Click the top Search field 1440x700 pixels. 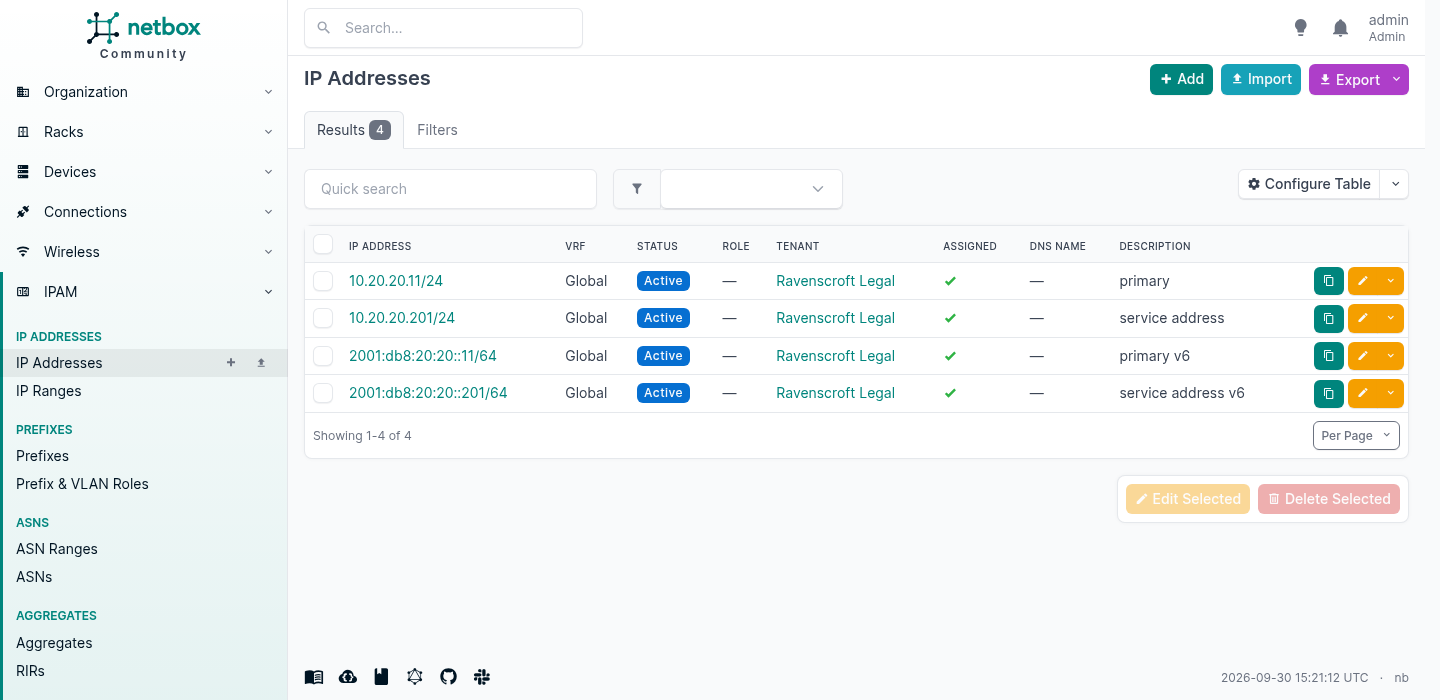point(443,28)
